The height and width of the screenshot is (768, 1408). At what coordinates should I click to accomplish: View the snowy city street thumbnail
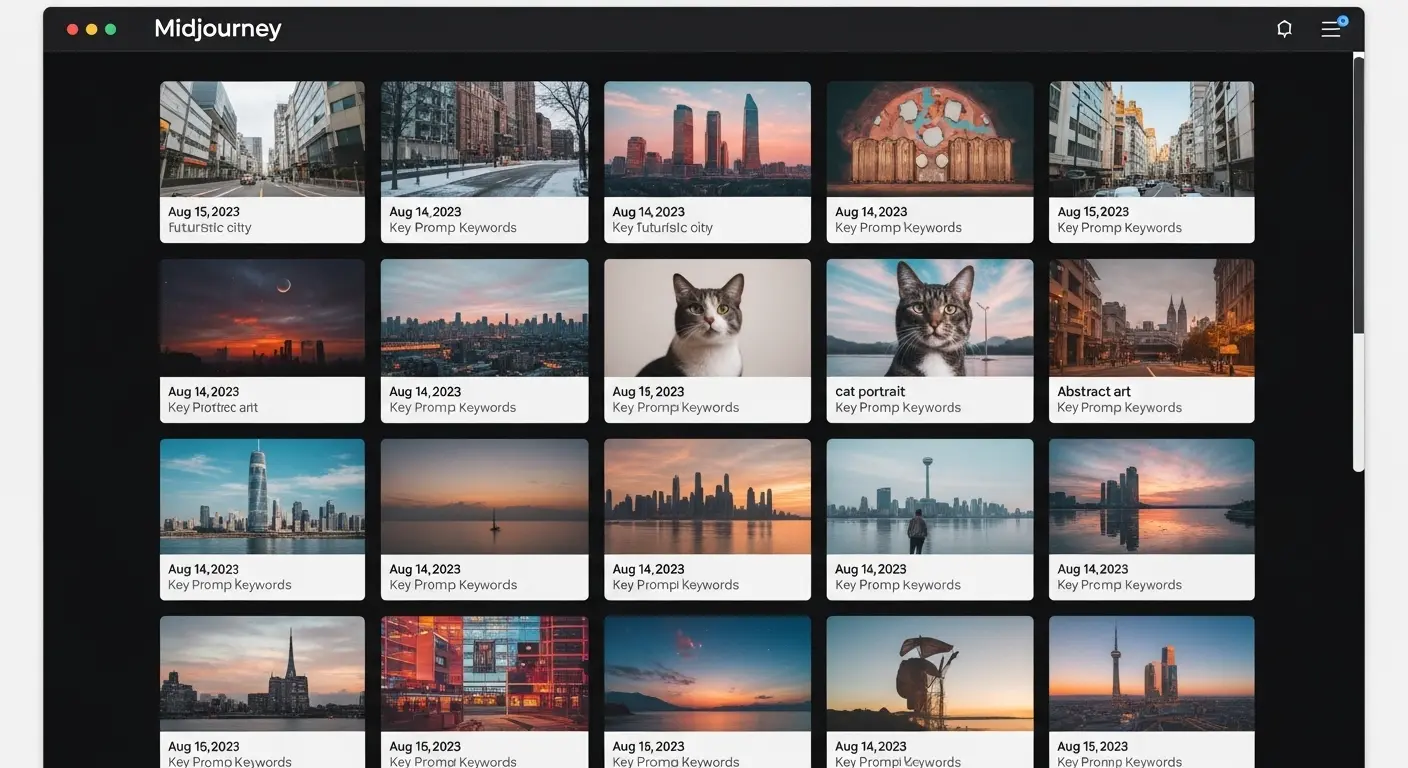(484, 139)
